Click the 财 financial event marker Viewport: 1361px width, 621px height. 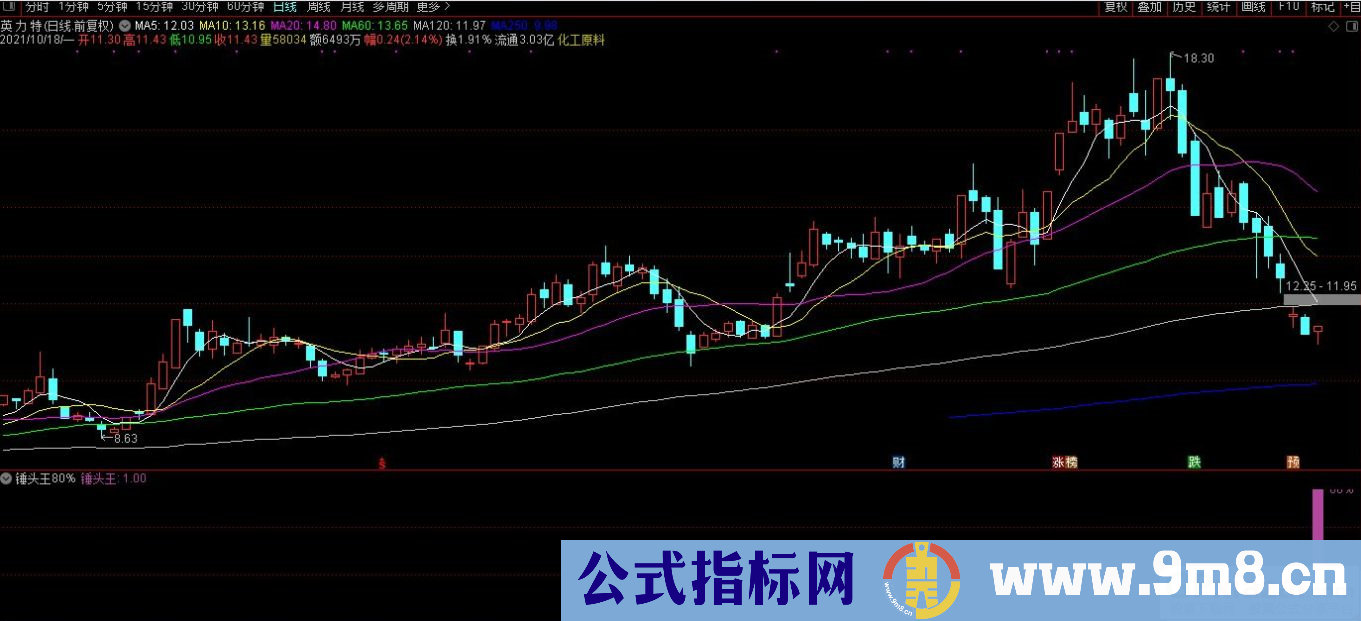point(899,462)
